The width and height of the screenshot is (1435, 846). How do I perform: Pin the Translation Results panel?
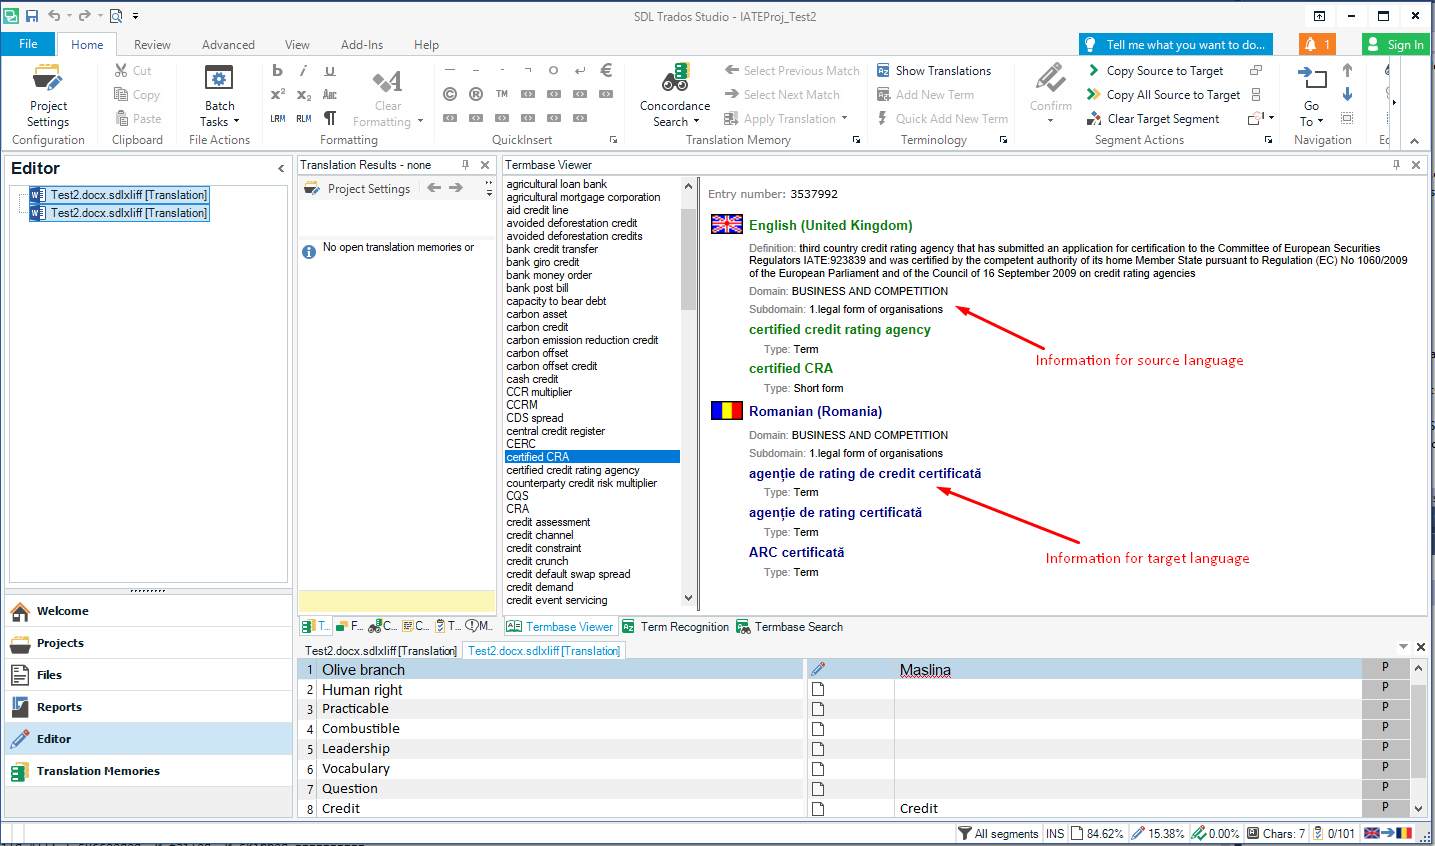point(465,165)
